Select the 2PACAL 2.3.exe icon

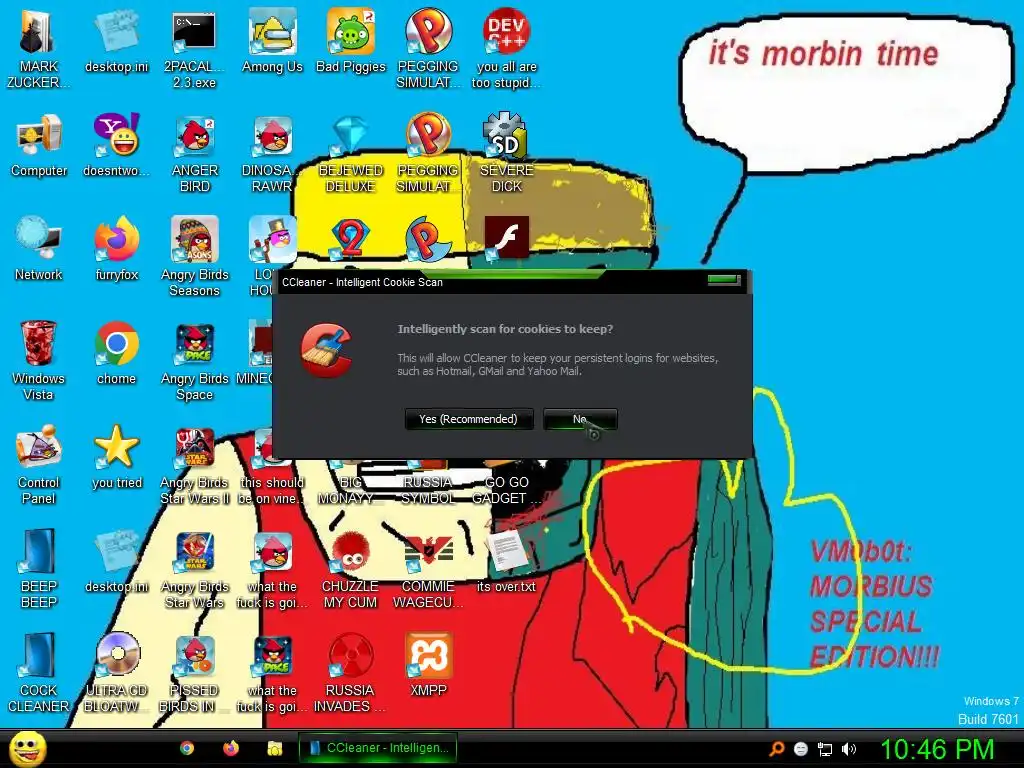194,50
